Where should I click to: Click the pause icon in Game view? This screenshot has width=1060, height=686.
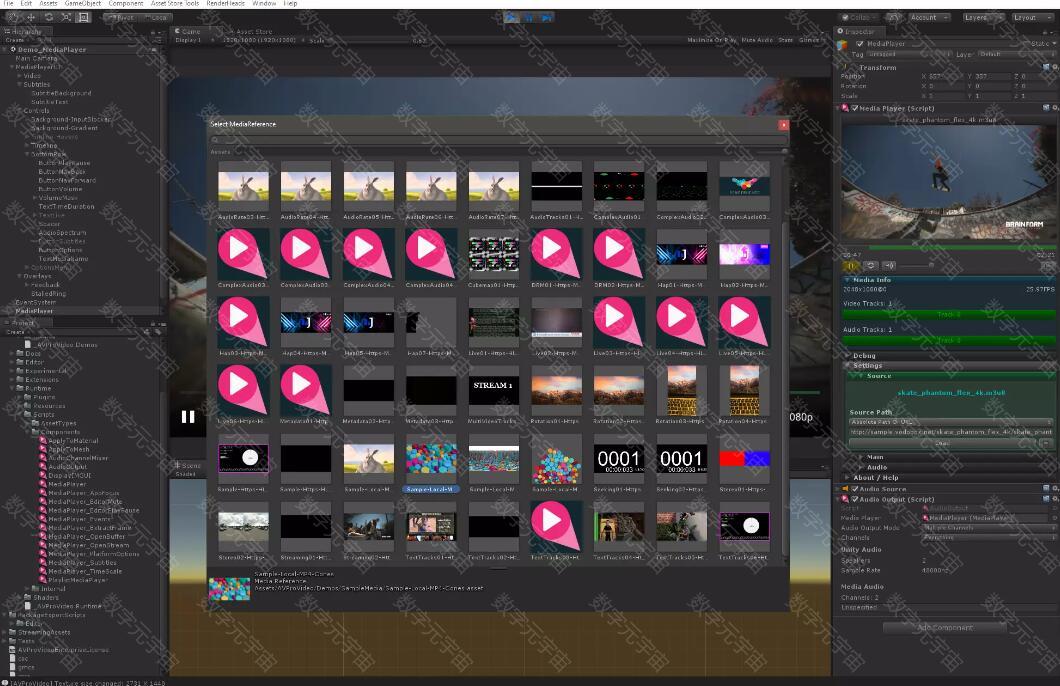click(x=188, y=417)
